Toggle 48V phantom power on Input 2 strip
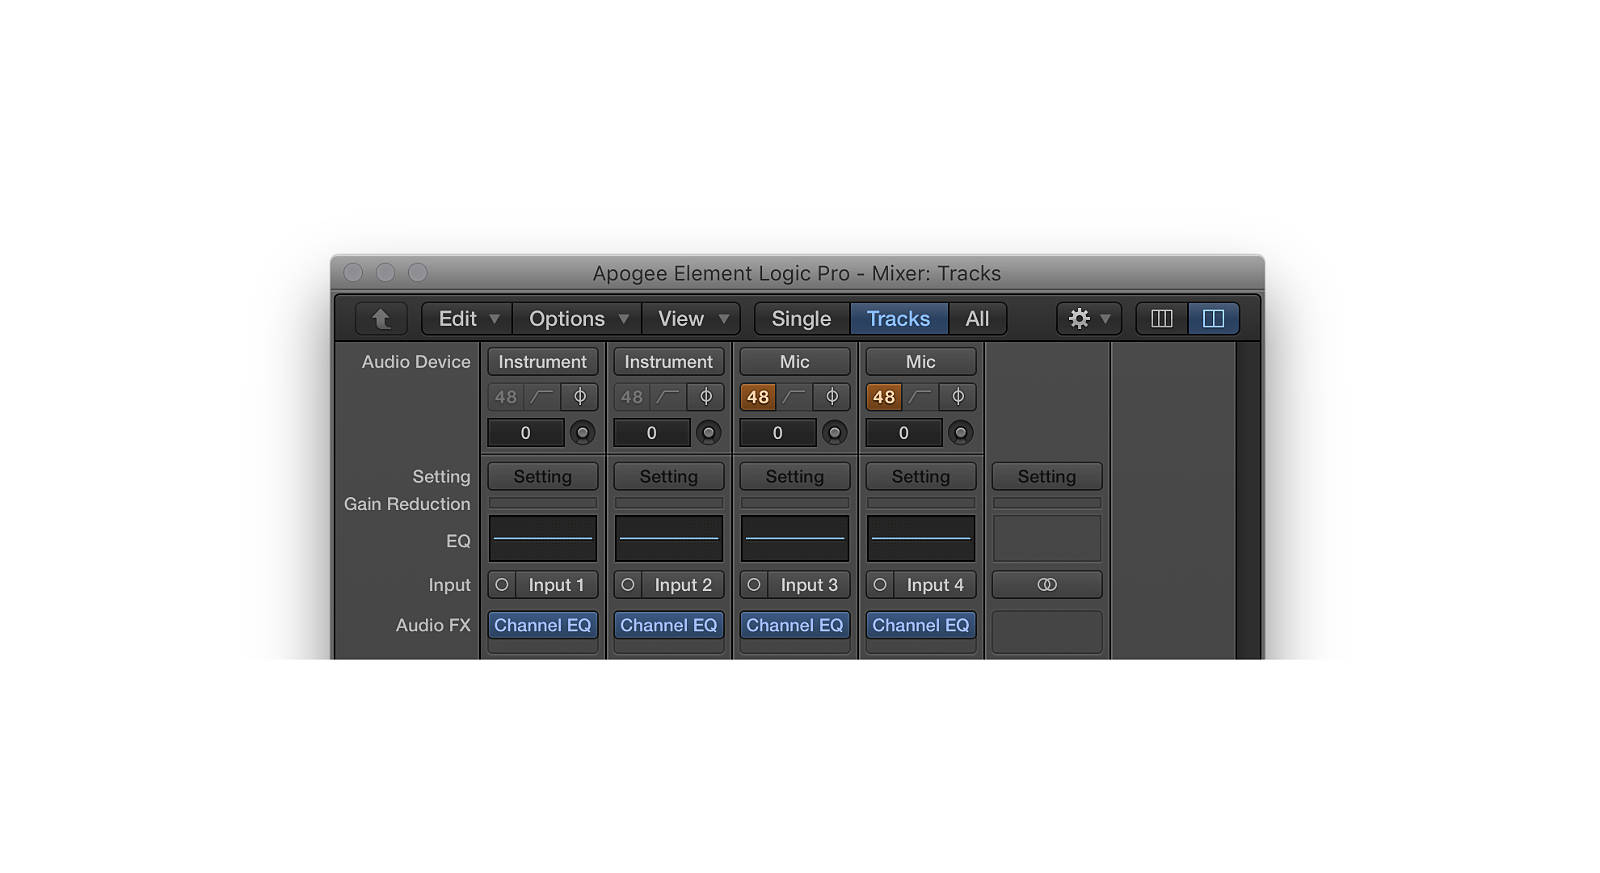This screenshot has height=873, width=1600. point(632,397)
